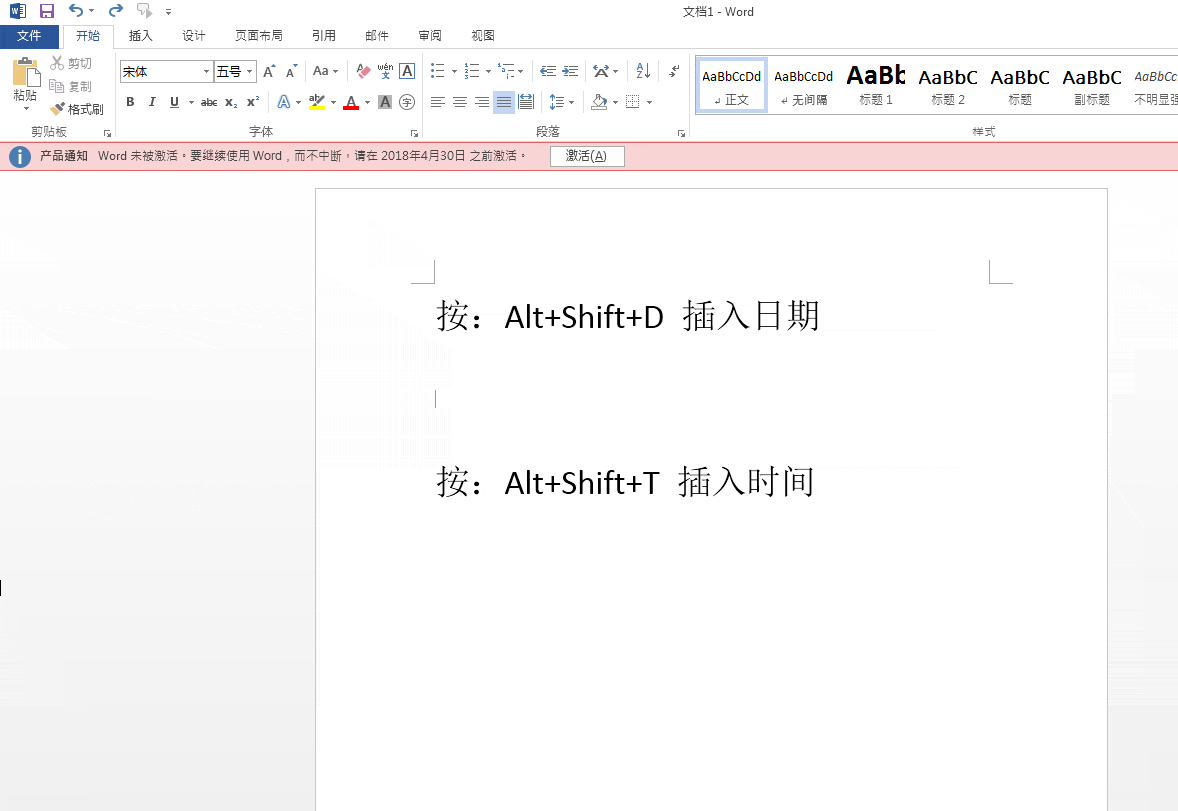
Task: Open highlight color dropdown arrow
Action: (x=333, y=102)
